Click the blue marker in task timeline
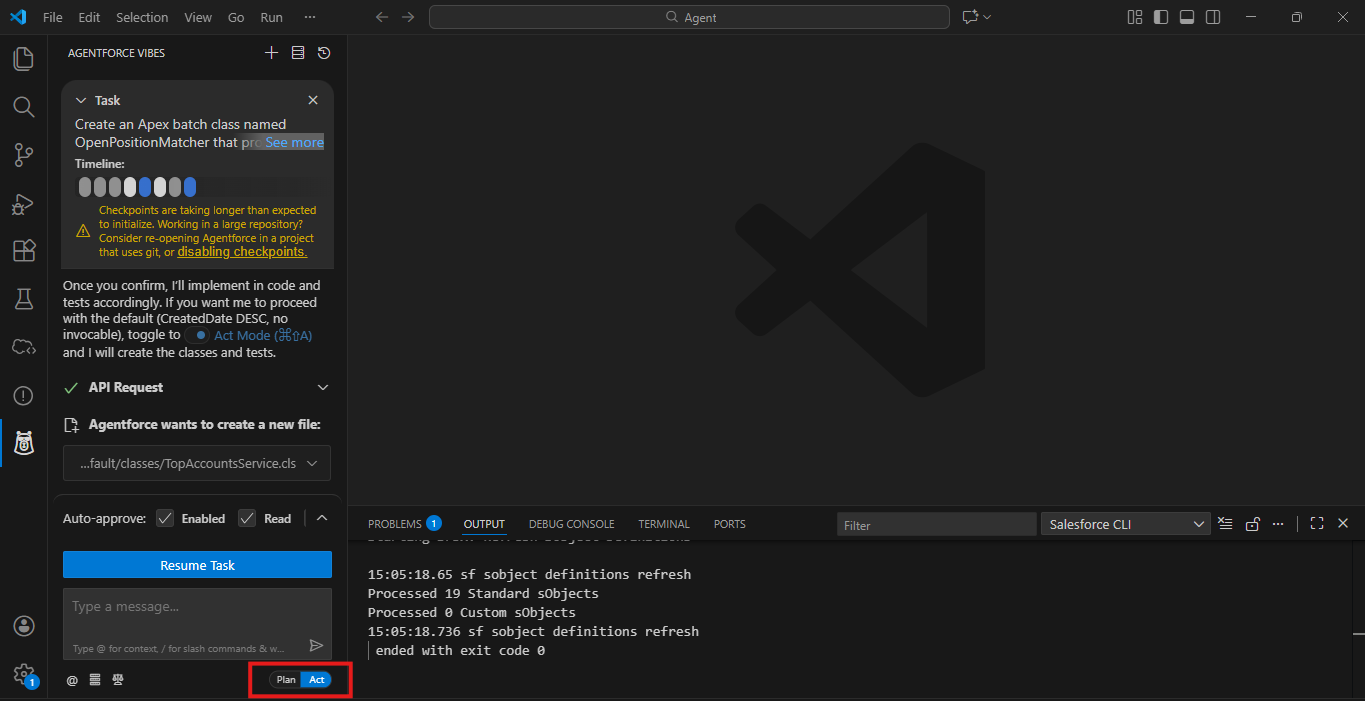1365x701 pixels. click(x=145, y=187)
